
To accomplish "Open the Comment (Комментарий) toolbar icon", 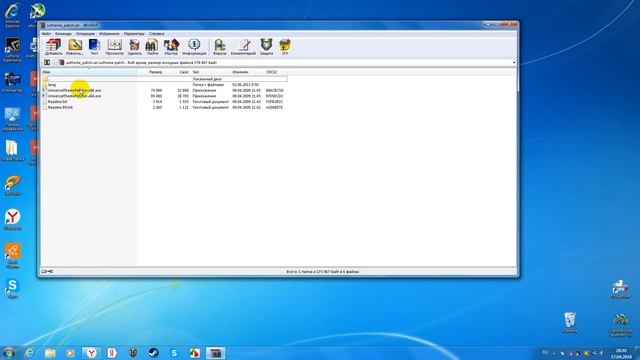I will [x=243, y=47].
